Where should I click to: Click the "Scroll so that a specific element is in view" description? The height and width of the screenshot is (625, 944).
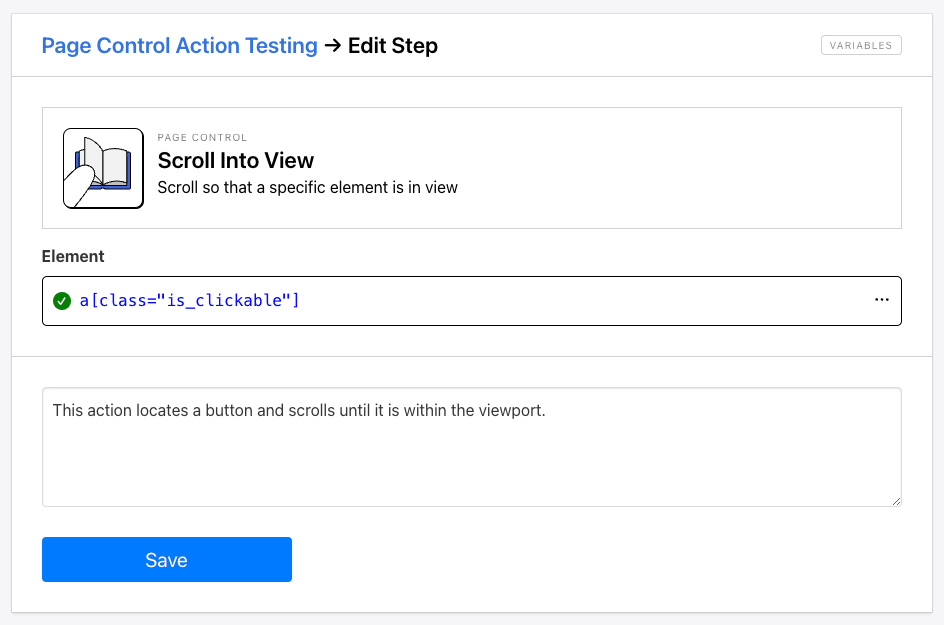pos(308,188)
